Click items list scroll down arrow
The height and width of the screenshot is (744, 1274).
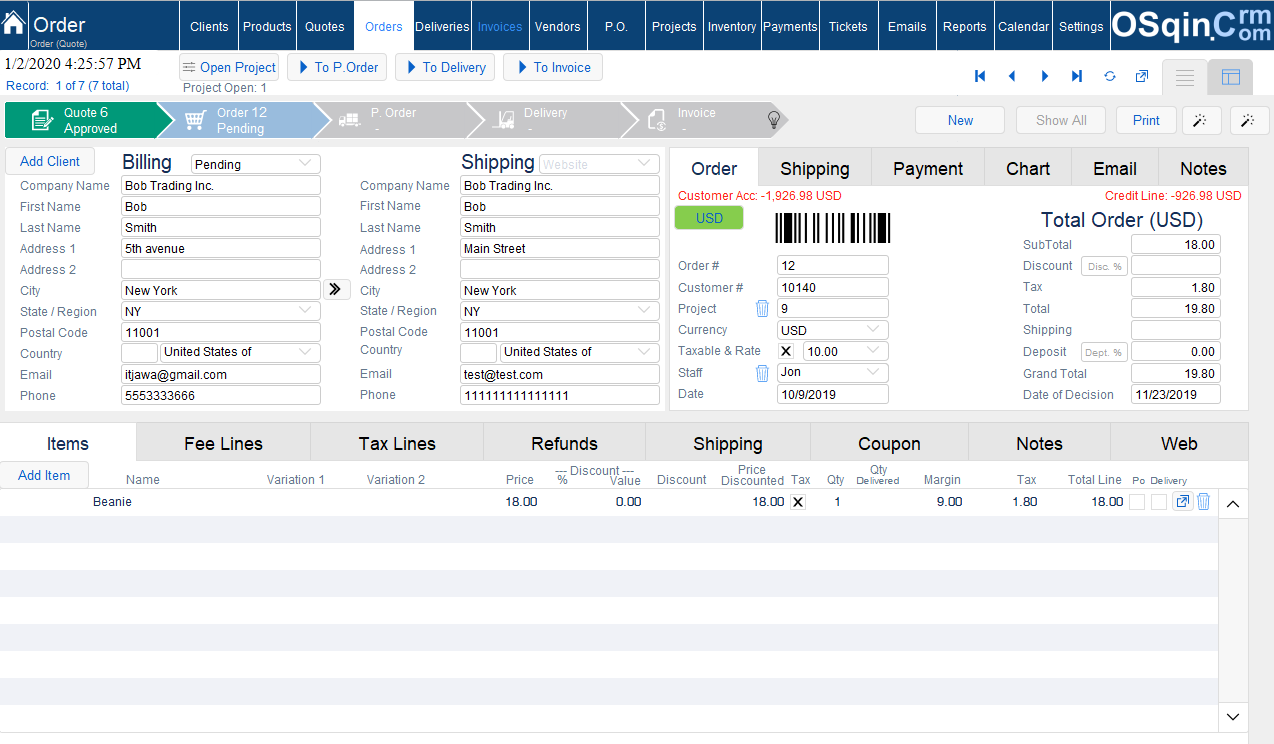pos(1233,717)
